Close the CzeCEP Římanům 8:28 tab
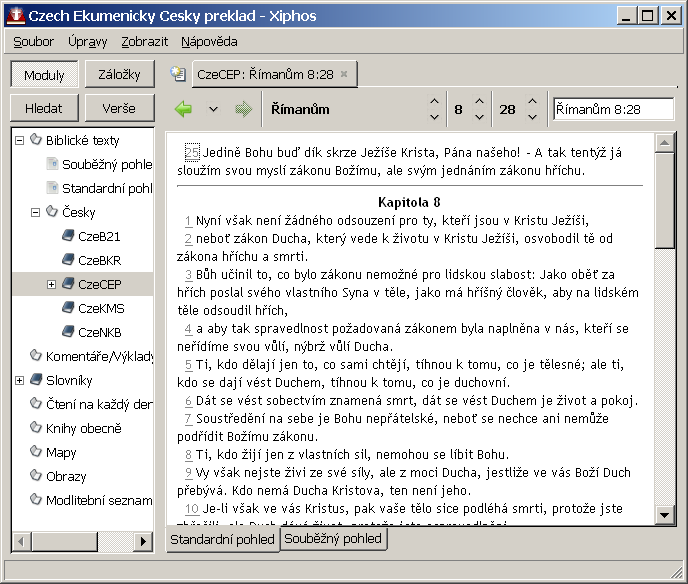 (344, 74)
